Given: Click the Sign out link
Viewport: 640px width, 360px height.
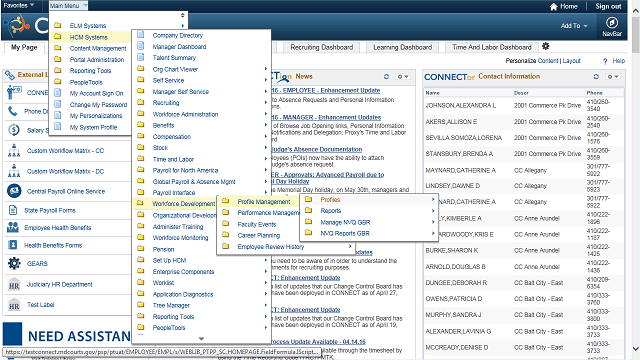Looking at the screenshot, I should [608, 6].
